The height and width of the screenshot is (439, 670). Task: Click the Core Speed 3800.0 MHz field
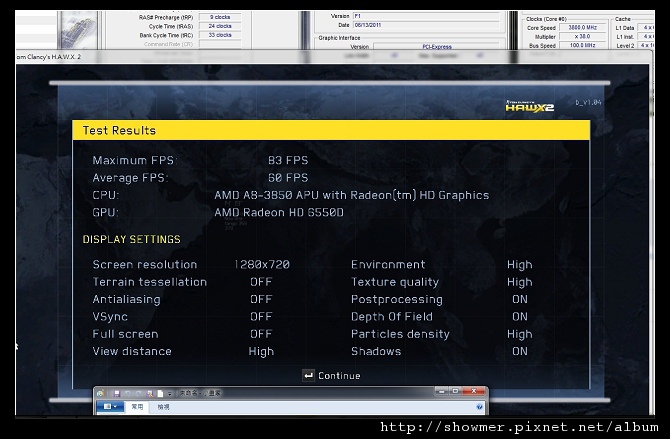pyautogui.click(x=583, y=27)
